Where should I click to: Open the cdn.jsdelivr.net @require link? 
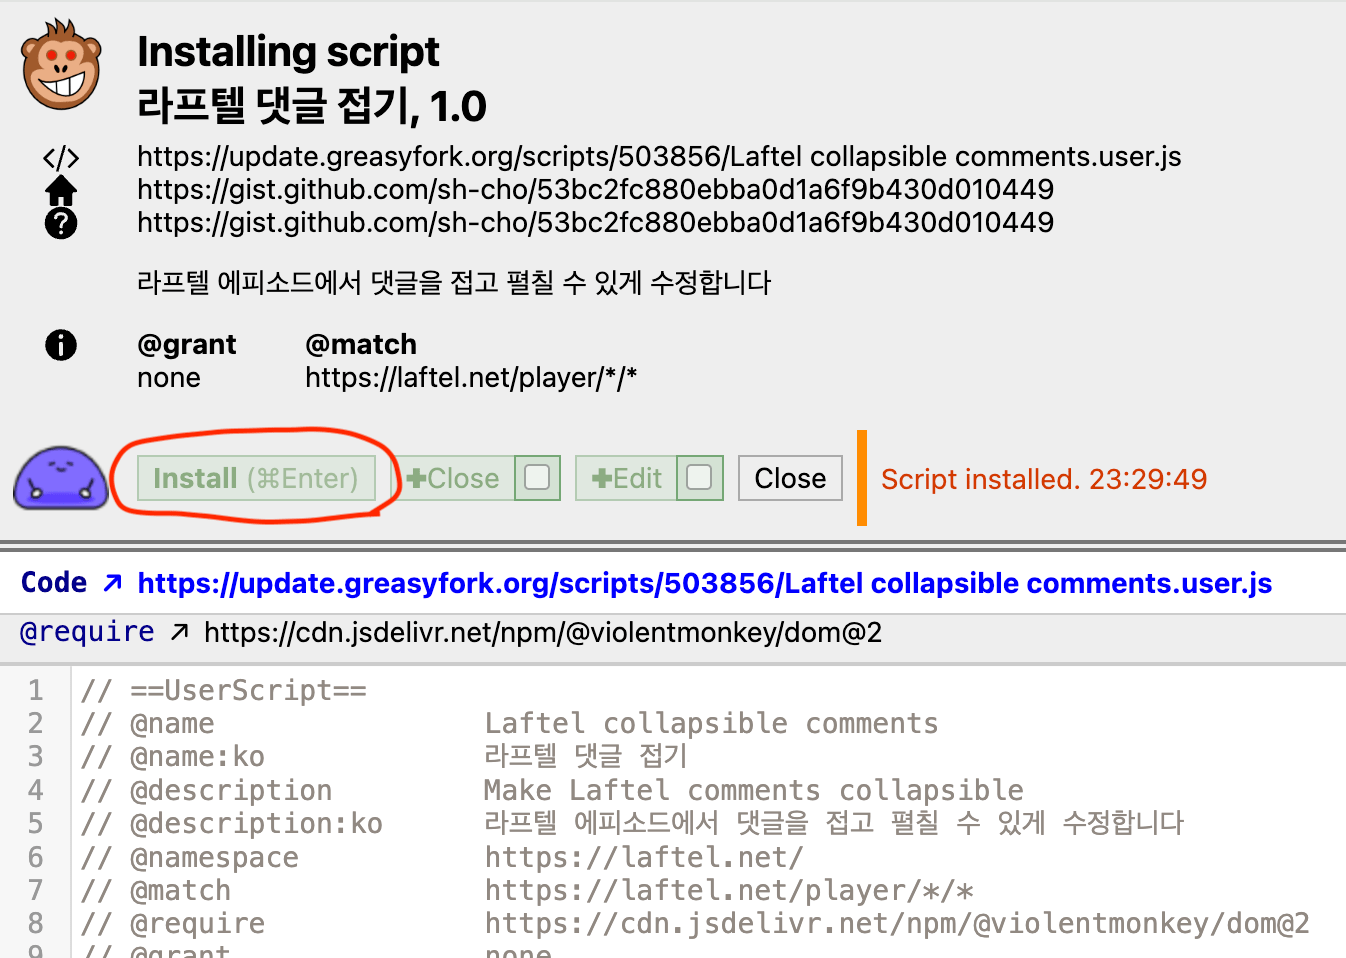[543, 633]
